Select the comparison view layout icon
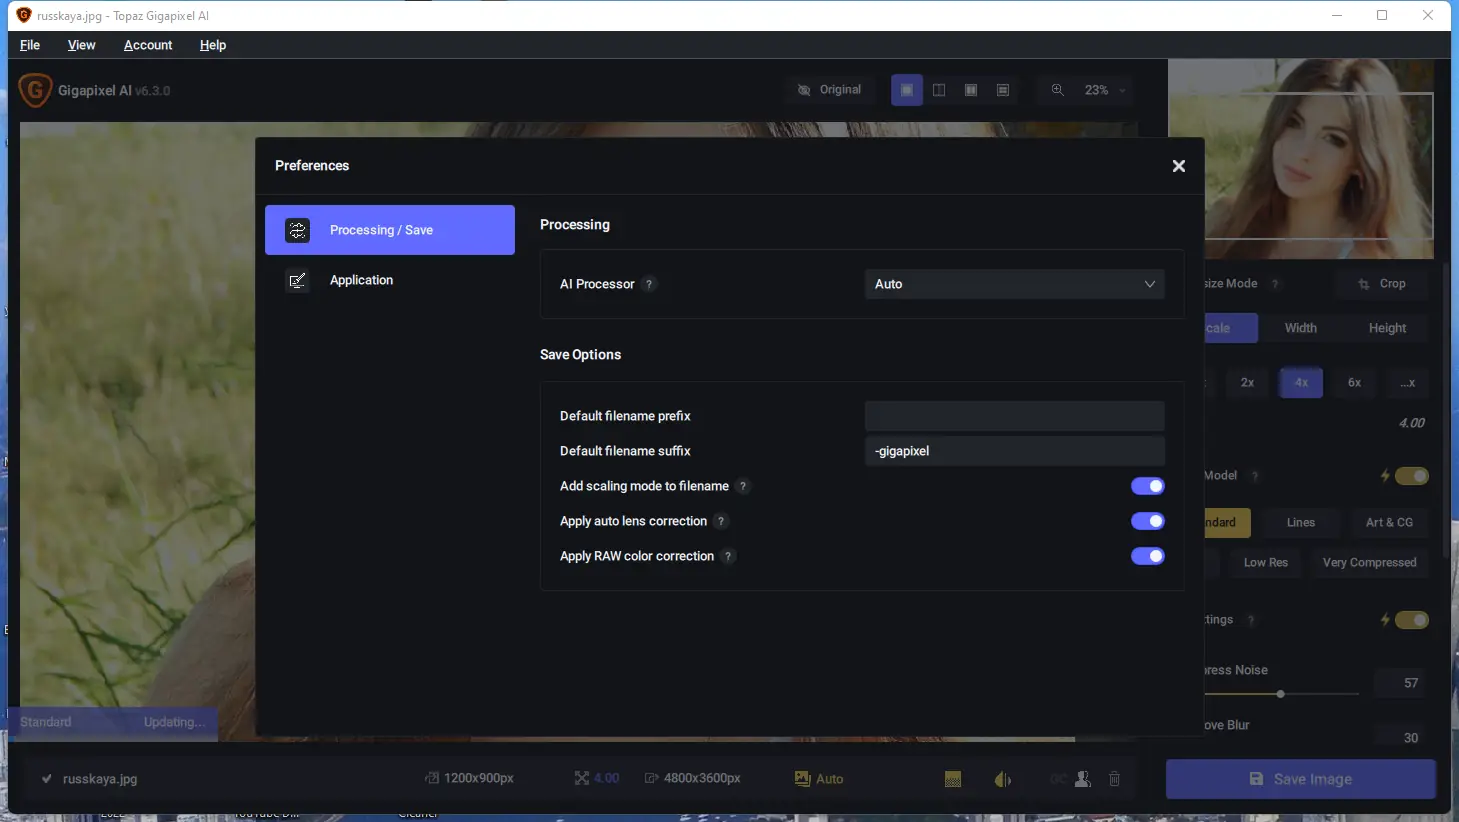1459x822 pixels. click(x=1003, y=90)
